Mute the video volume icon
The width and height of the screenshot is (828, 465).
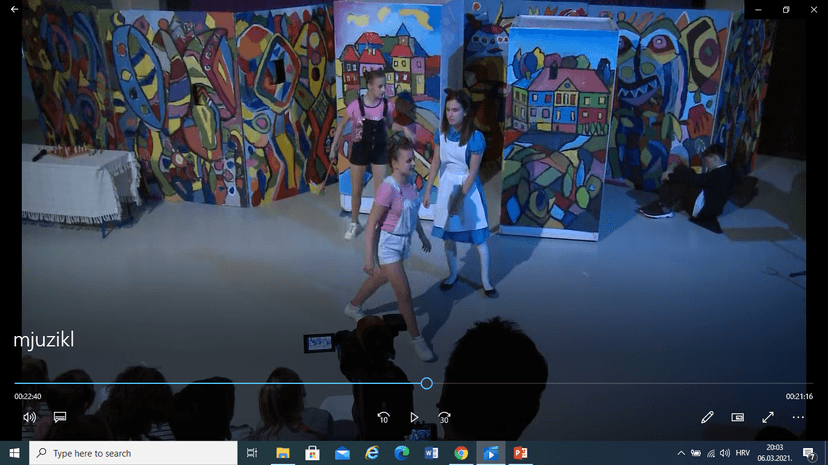click(29, 417)
